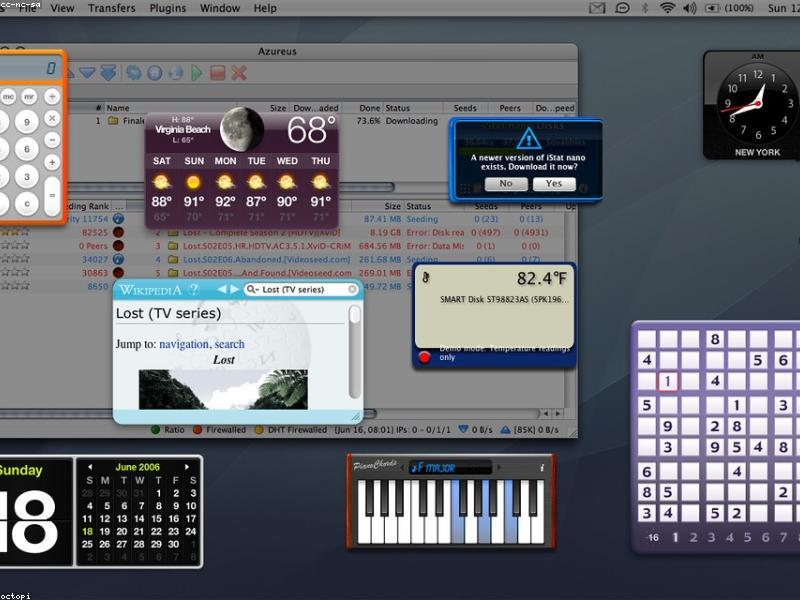
Task: Click the info 'i' icon on the PianoChords widget
Action: (x=541, y=466)
